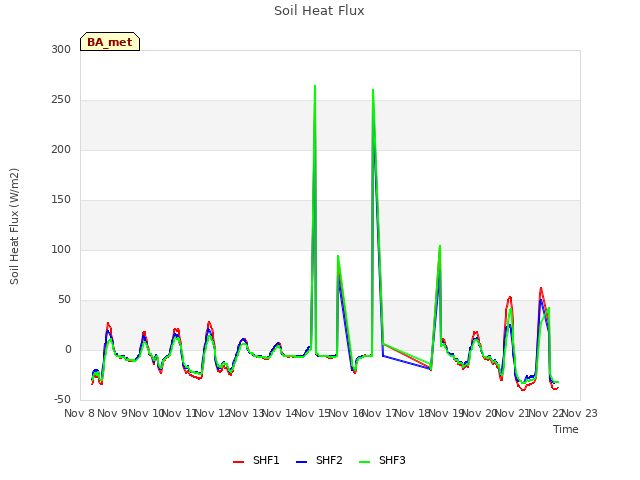Toggle SHF1 series in the legend
The image size is (640, 480).
[256, 460]
